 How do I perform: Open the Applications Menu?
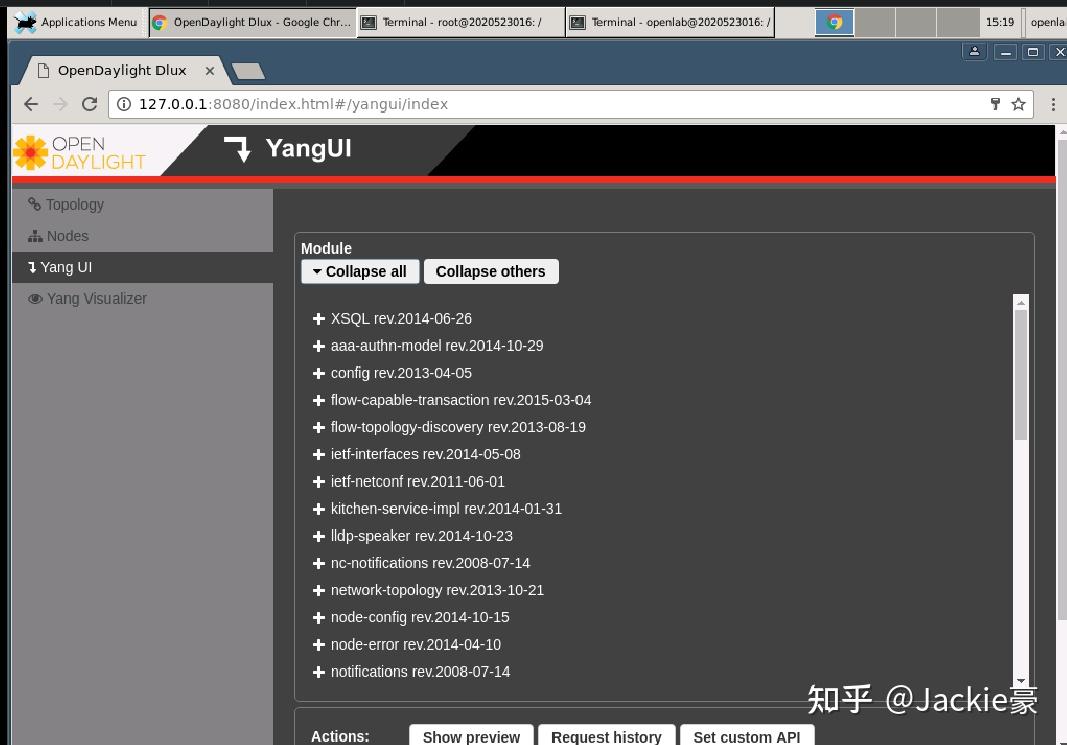[75, 21]
